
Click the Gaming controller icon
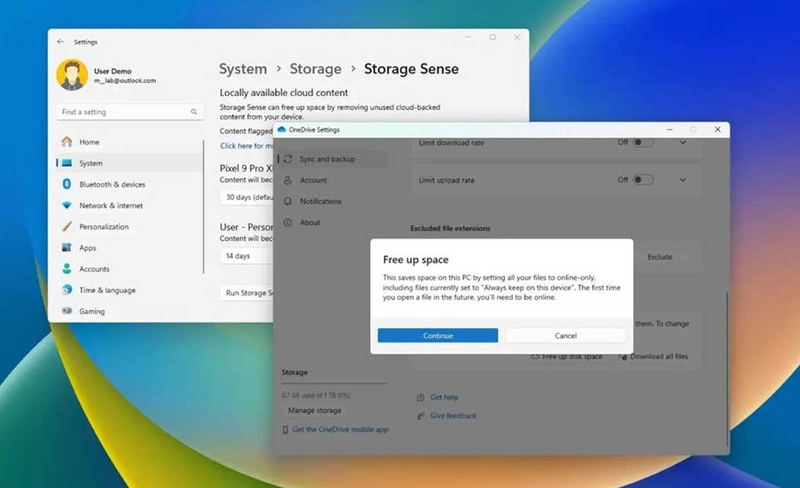pos(67,310)
